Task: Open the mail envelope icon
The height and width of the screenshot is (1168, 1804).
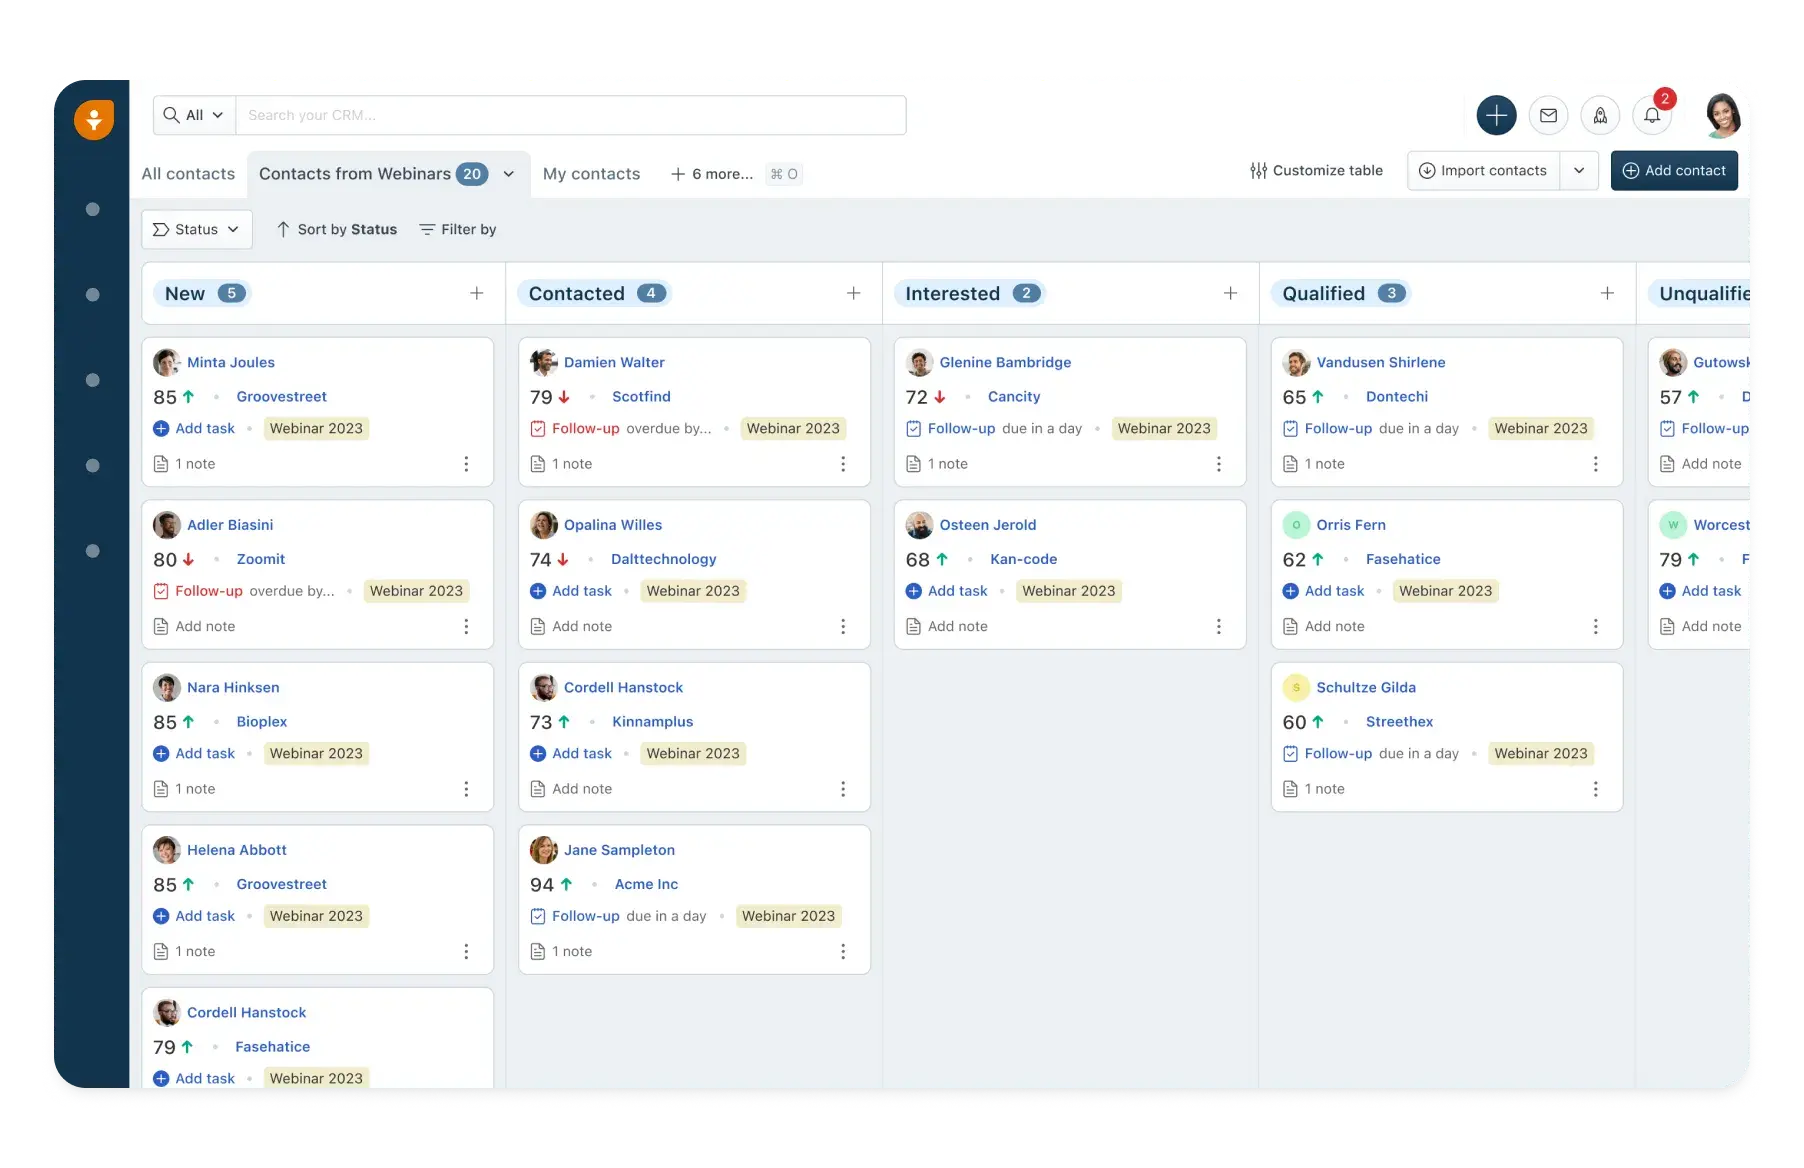Action: tap(1548, 116)
